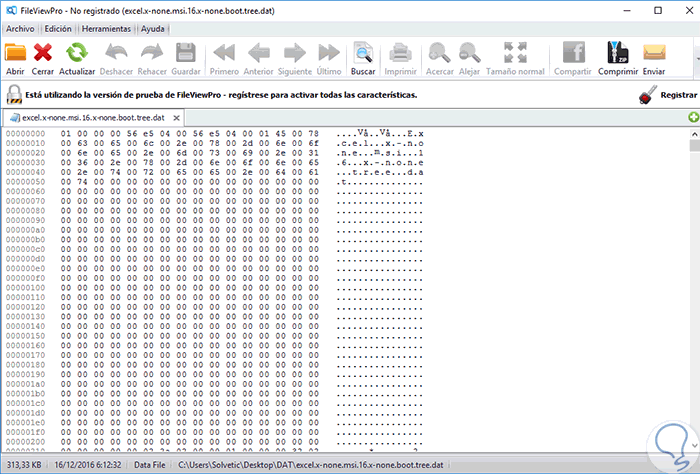
Task: Send file with Enviar envelope icon
Action: point(654,53)
